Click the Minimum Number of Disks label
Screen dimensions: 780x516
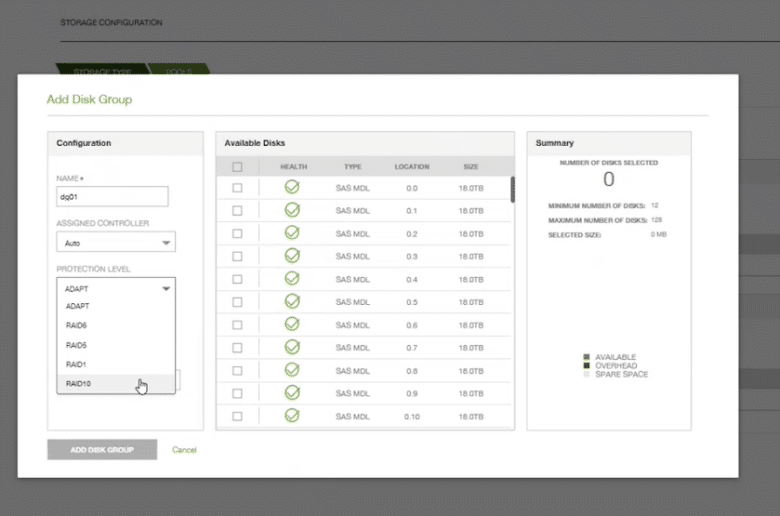click(x=596, y=206)
